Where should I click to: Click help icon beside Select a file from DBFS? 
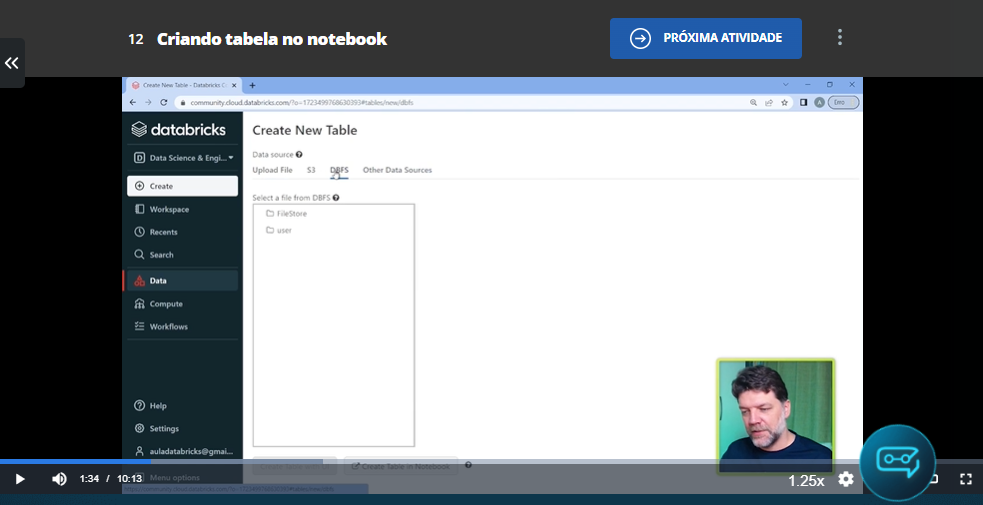(336, 197)
